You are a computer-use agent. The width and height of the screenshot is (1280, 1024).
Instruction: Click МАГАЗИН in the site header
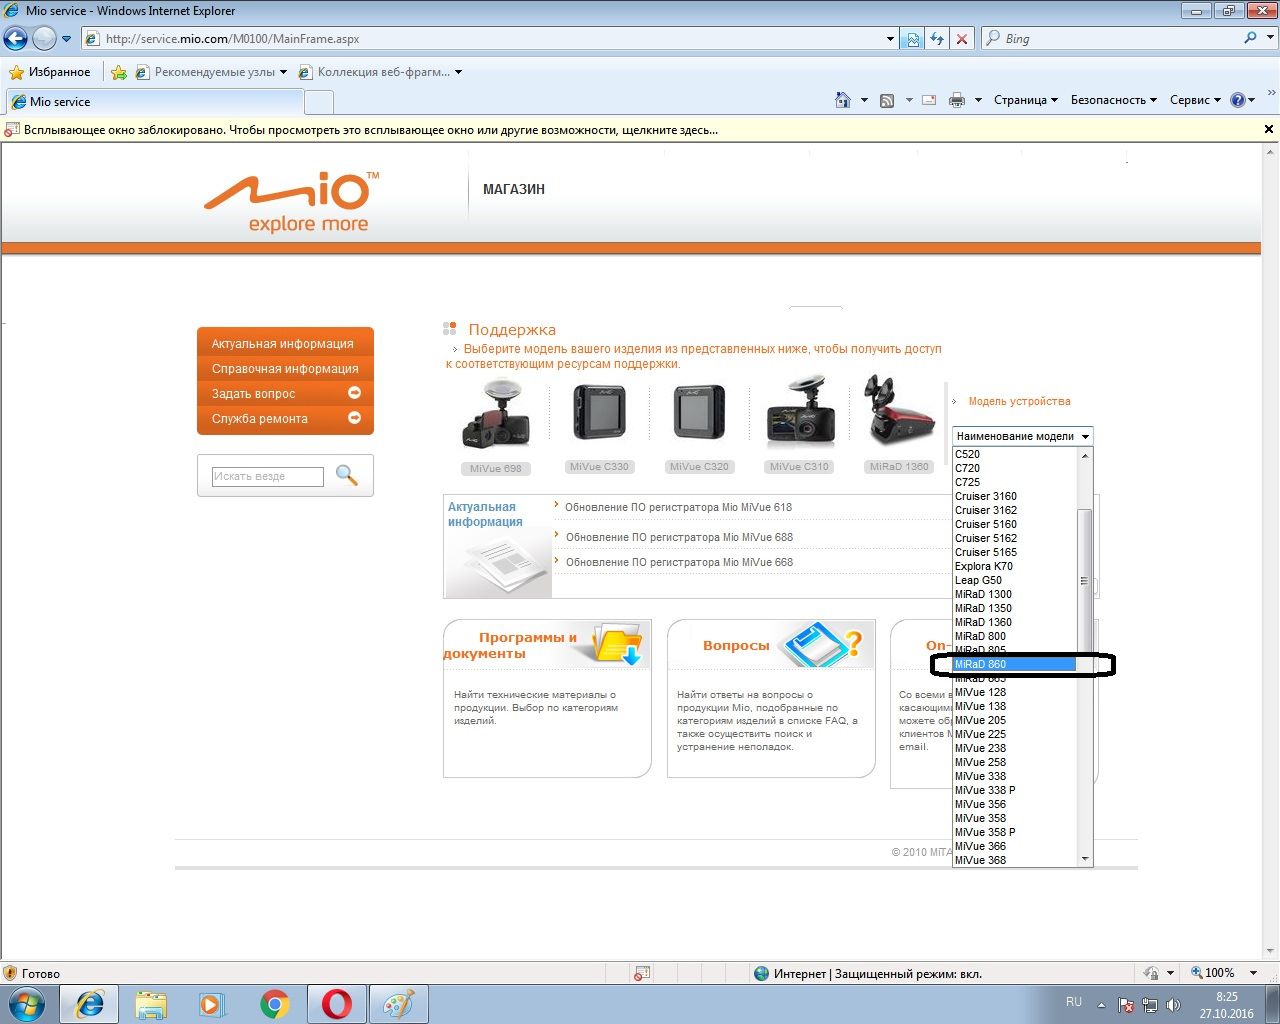click(x=514, y=189)
